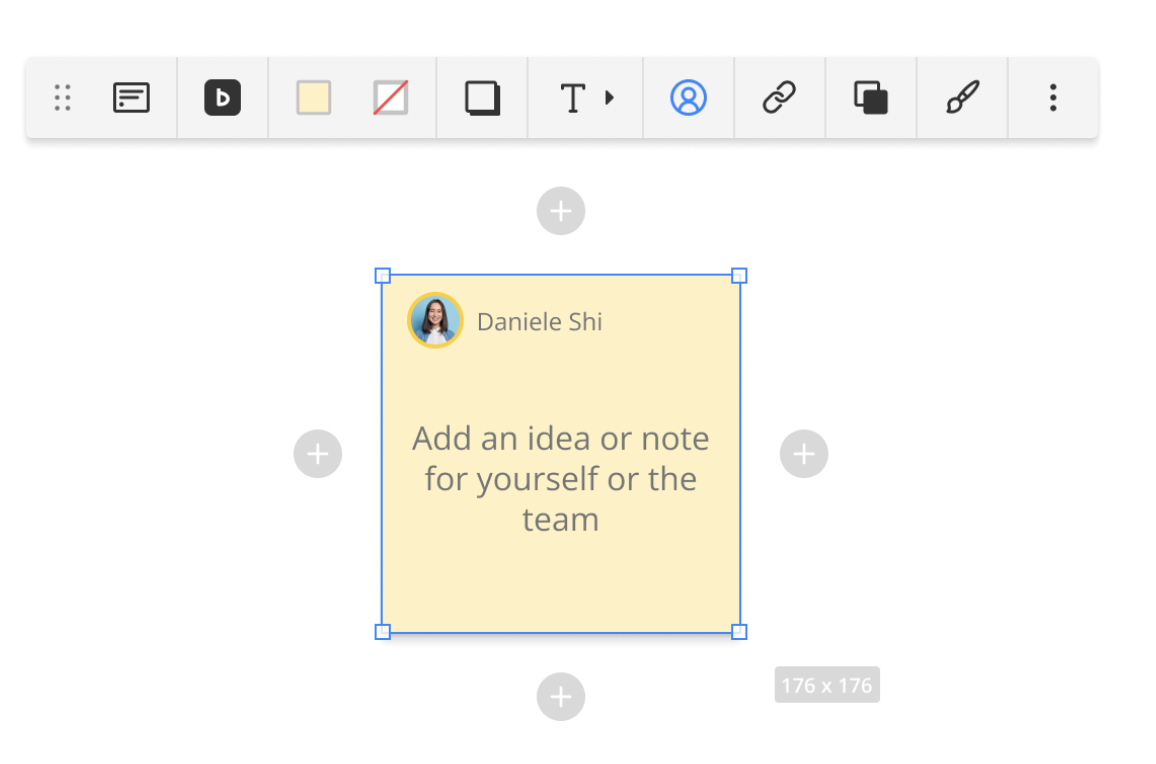The height and width of the screenshot is (764, 1156).
Task: Toggle the shadow square icon
Action: pyautogui.click(x=482, y=98)
